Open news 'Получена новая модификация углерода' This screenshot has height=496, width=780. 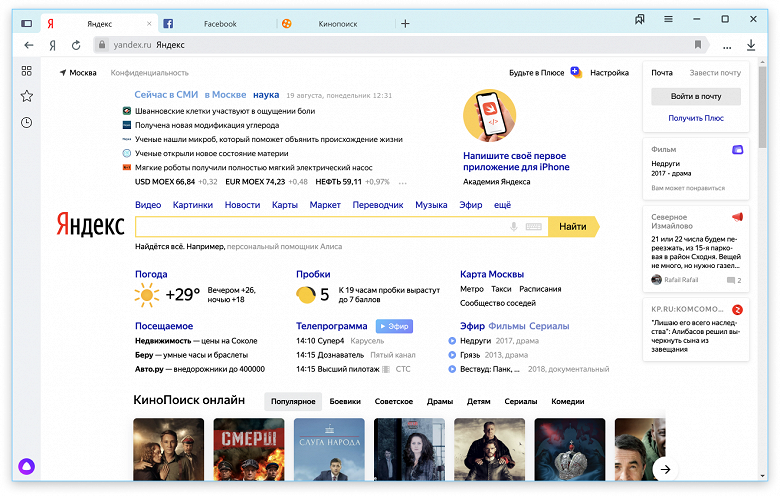coord(207,125)
